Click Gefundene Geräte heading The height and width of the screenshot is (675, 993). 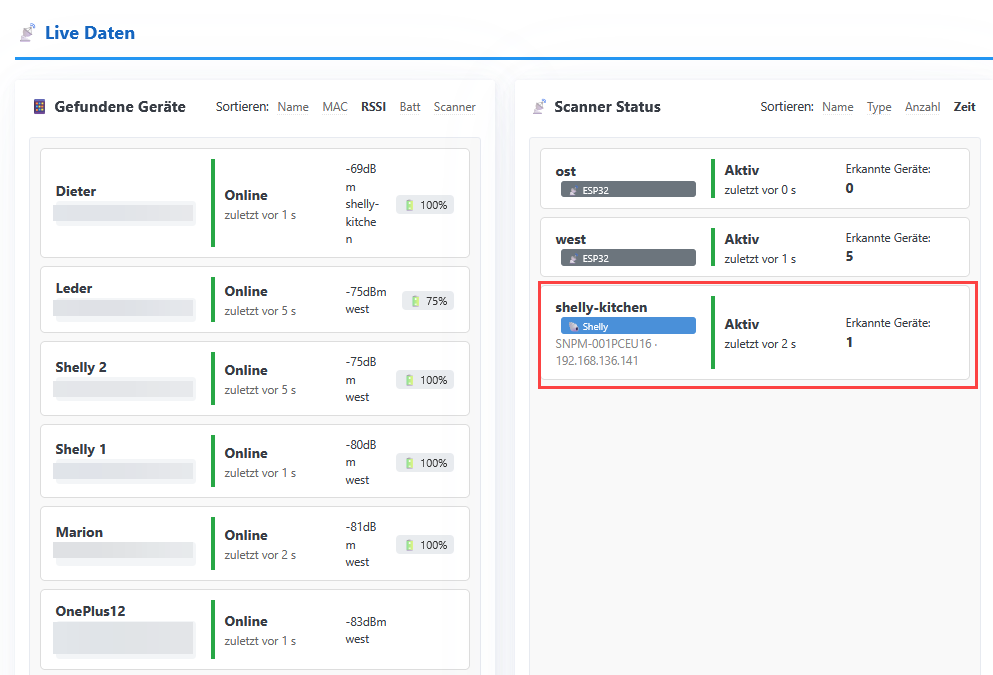pyautogui.click(x=120, y=106)
